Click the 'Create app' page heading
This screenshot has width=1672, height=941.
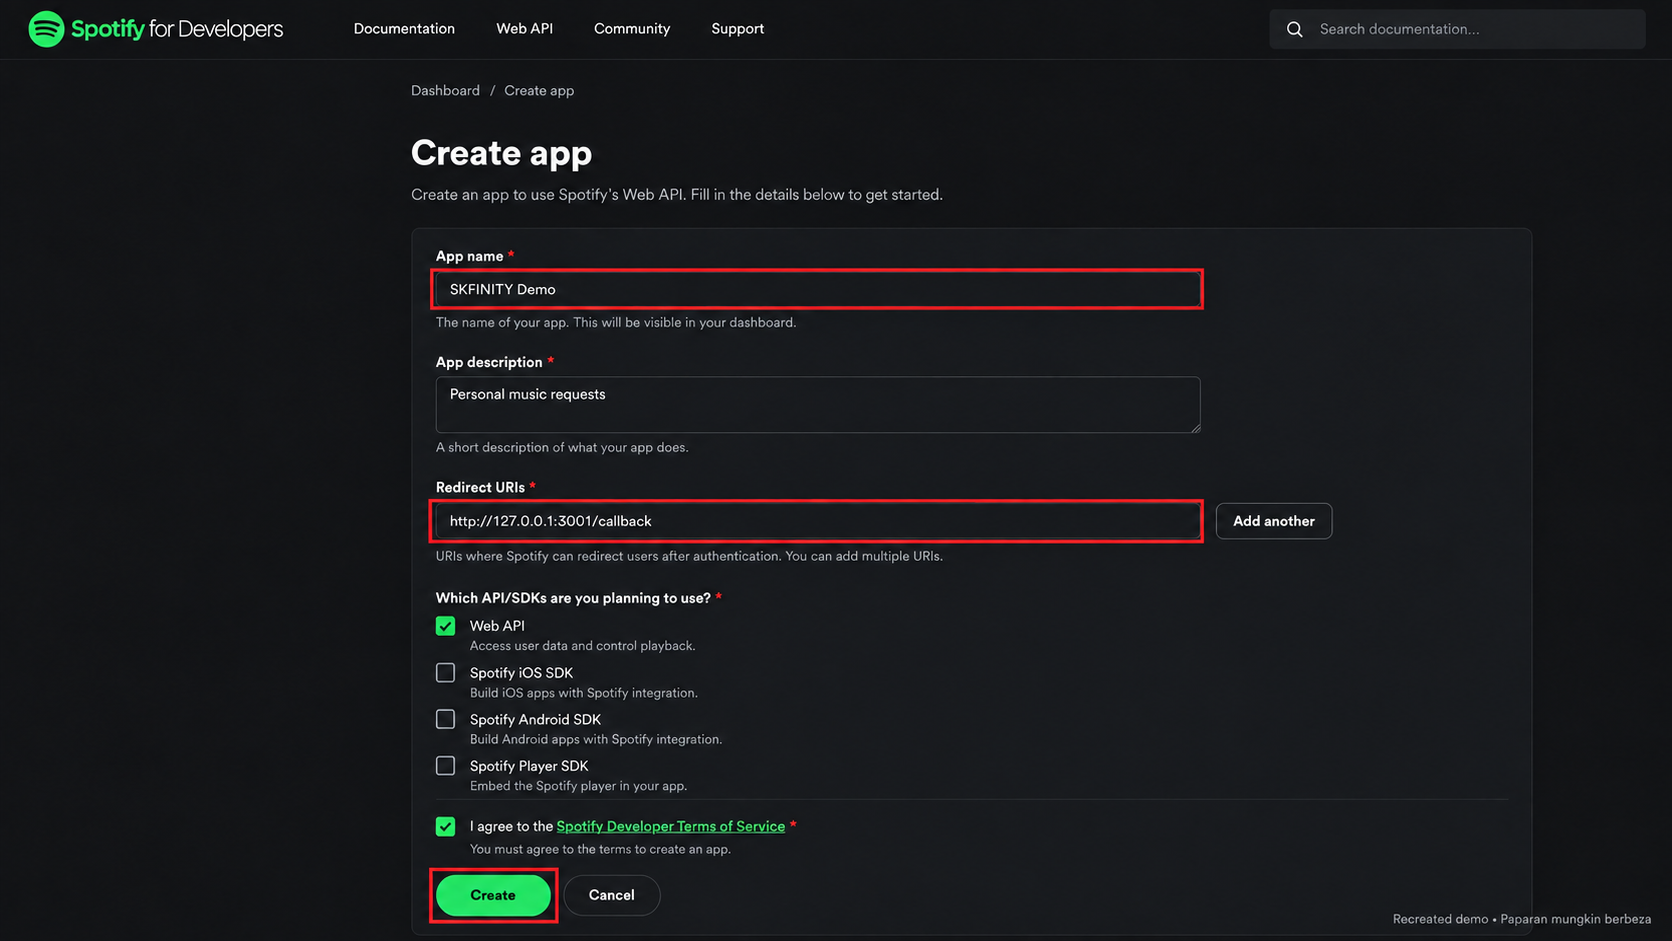[x=501, y=153]
